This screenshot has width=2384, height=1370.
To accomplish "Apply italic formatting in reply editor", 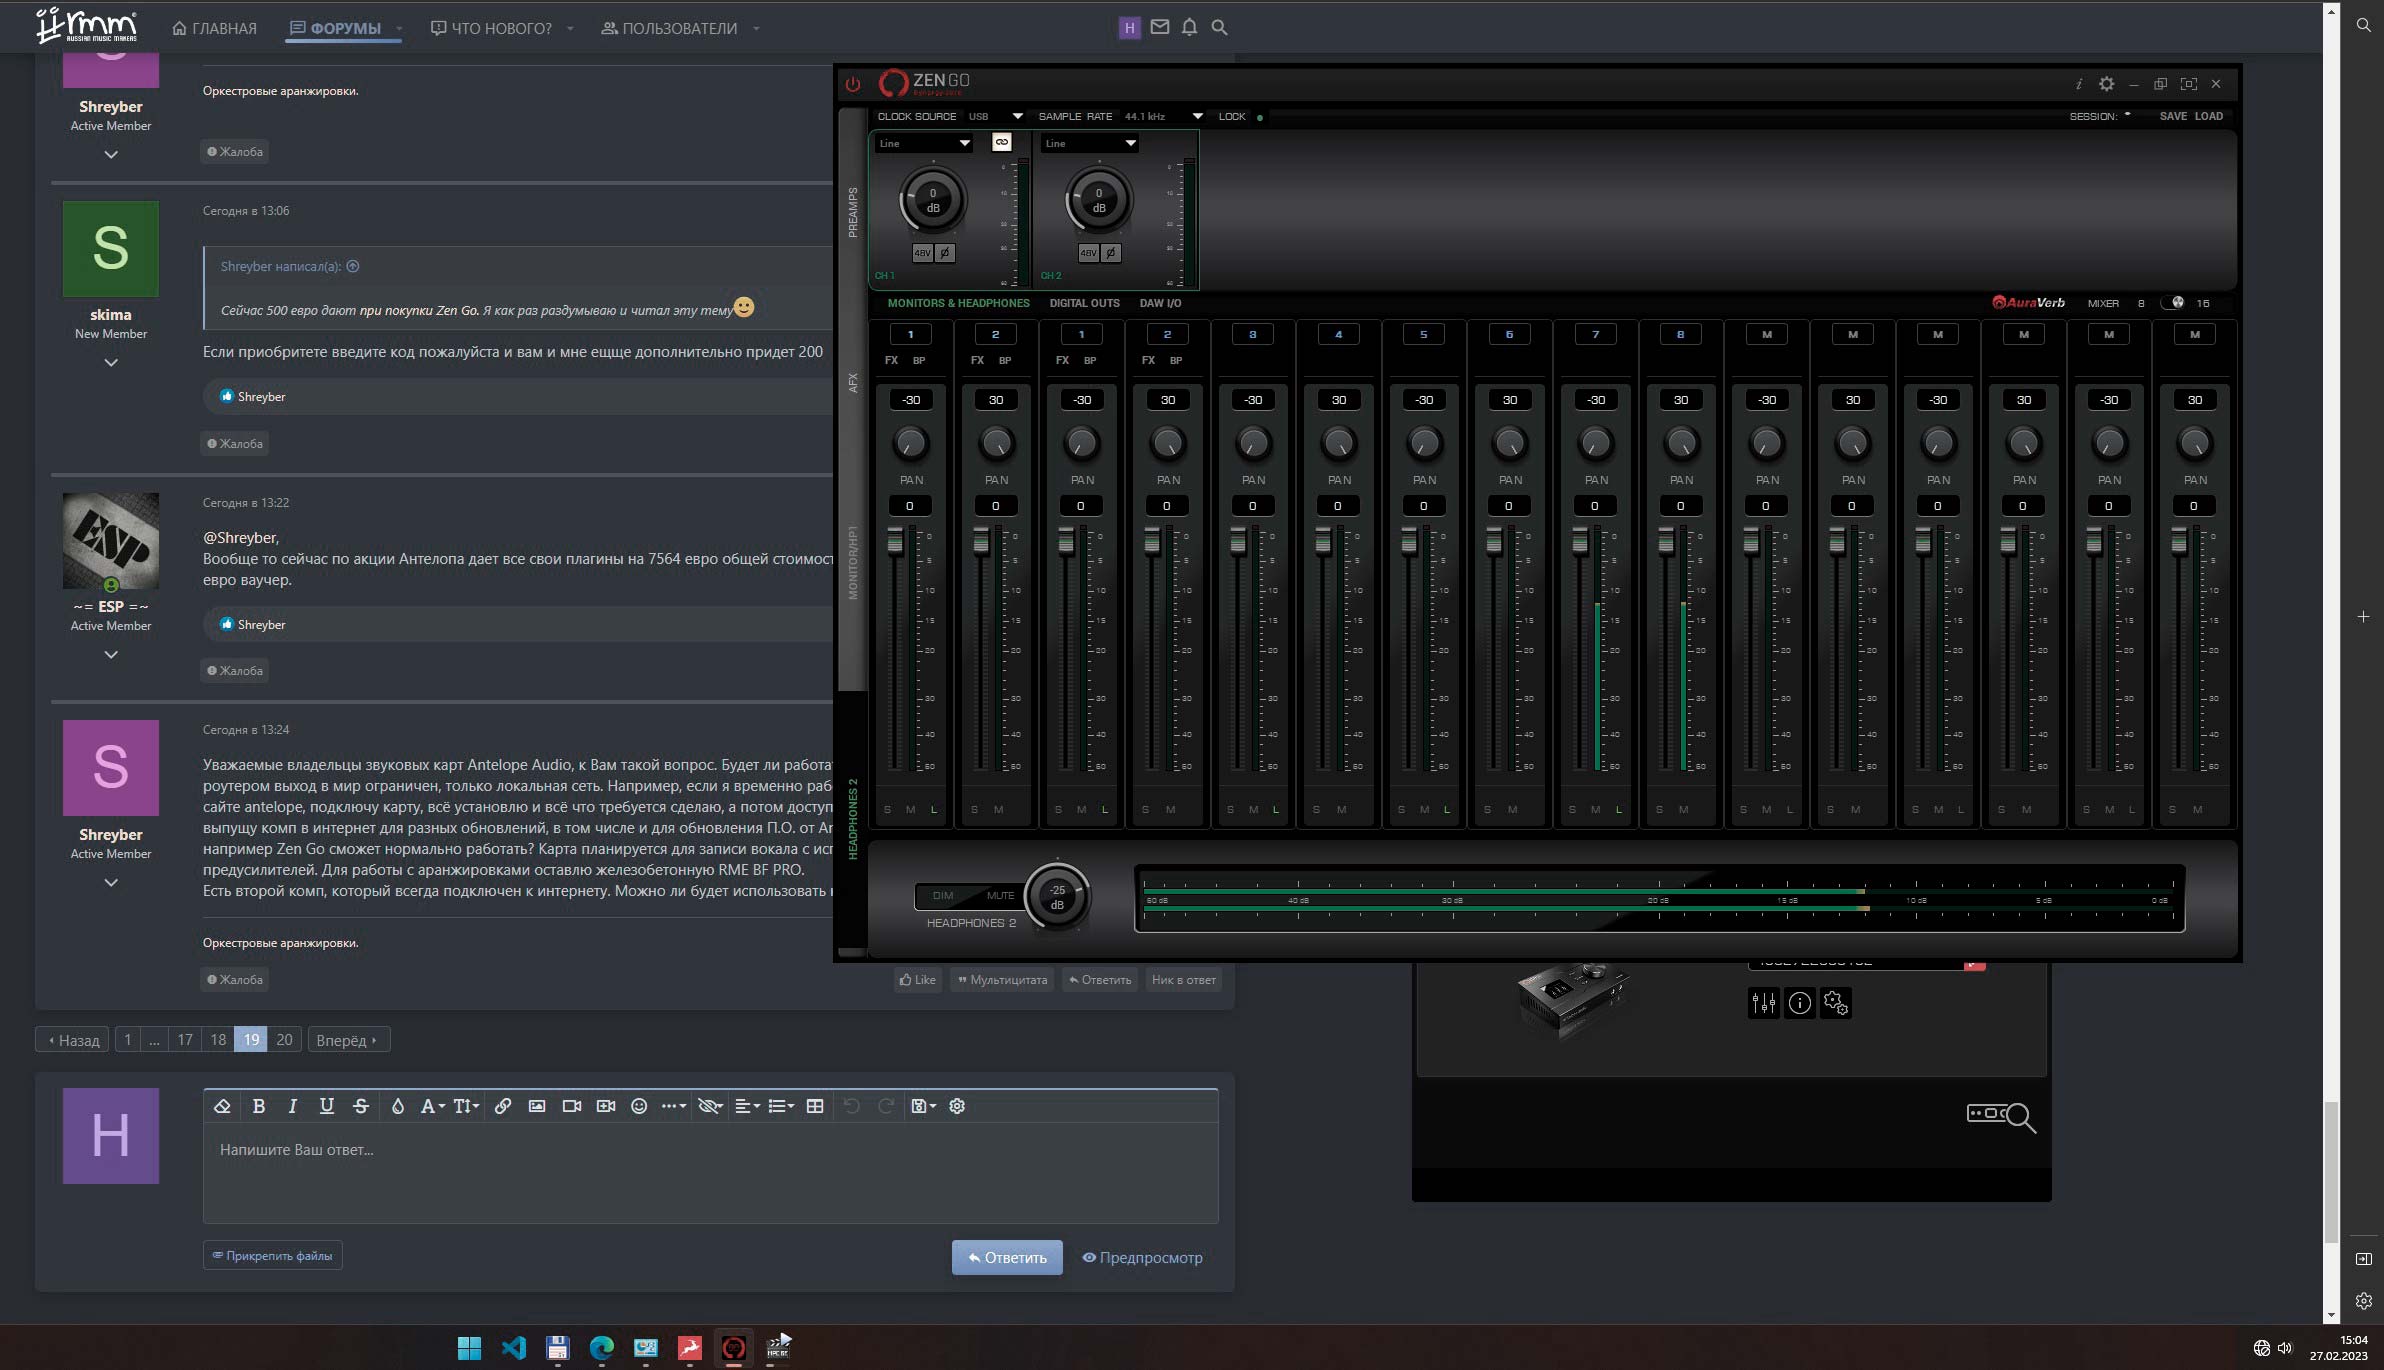I will pyautogui.click(x=292, y=1106).
